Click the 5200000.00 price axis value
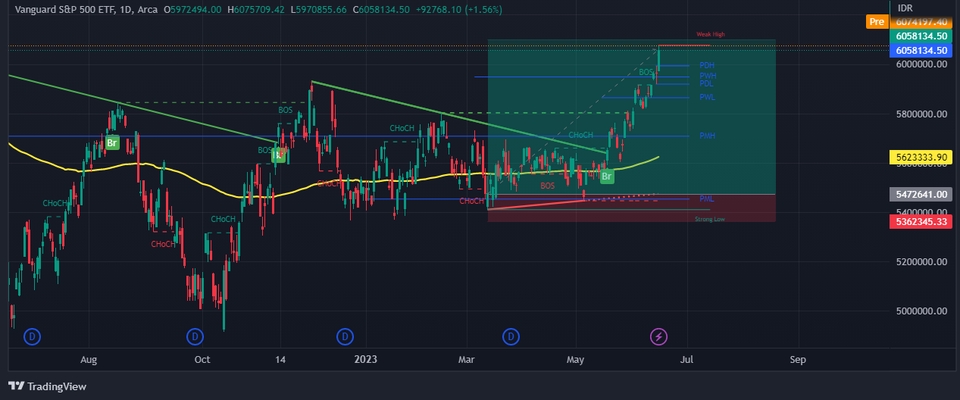The height and width of the screenshot is (400, 960). (x=920, y=262)
